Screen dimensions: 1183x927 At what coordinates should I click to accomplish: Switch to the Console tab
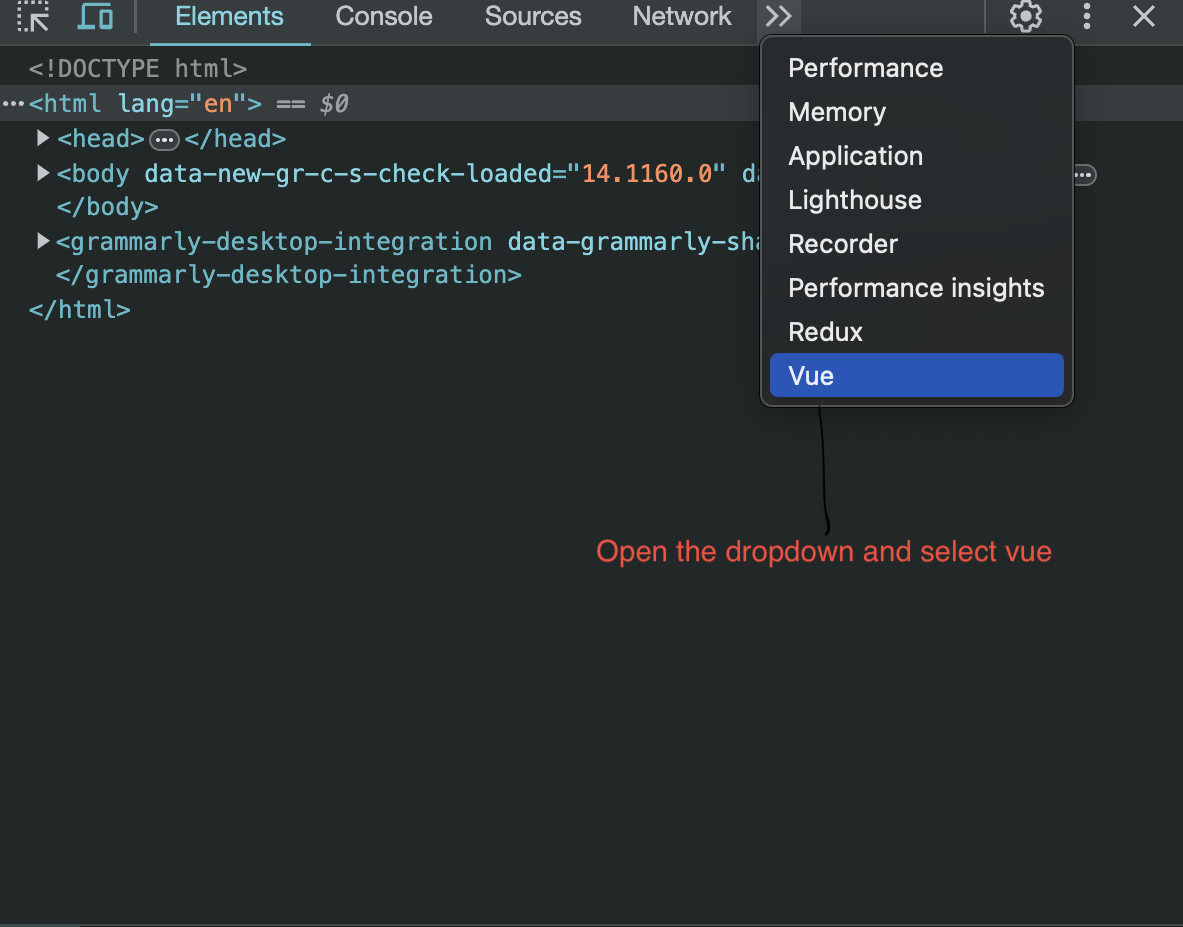(x=383, y=16)
